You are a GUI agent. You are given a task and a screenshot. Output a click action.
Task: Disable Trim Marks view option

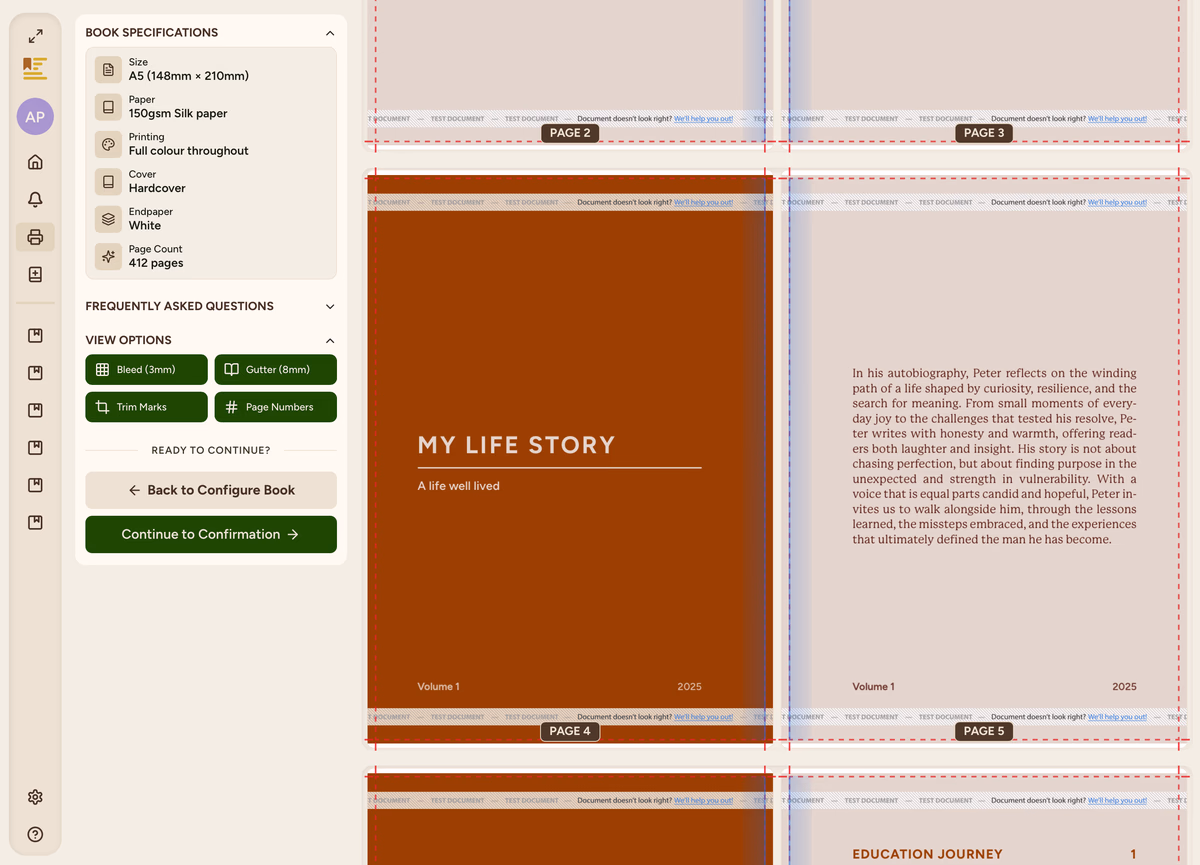(147, 407)
